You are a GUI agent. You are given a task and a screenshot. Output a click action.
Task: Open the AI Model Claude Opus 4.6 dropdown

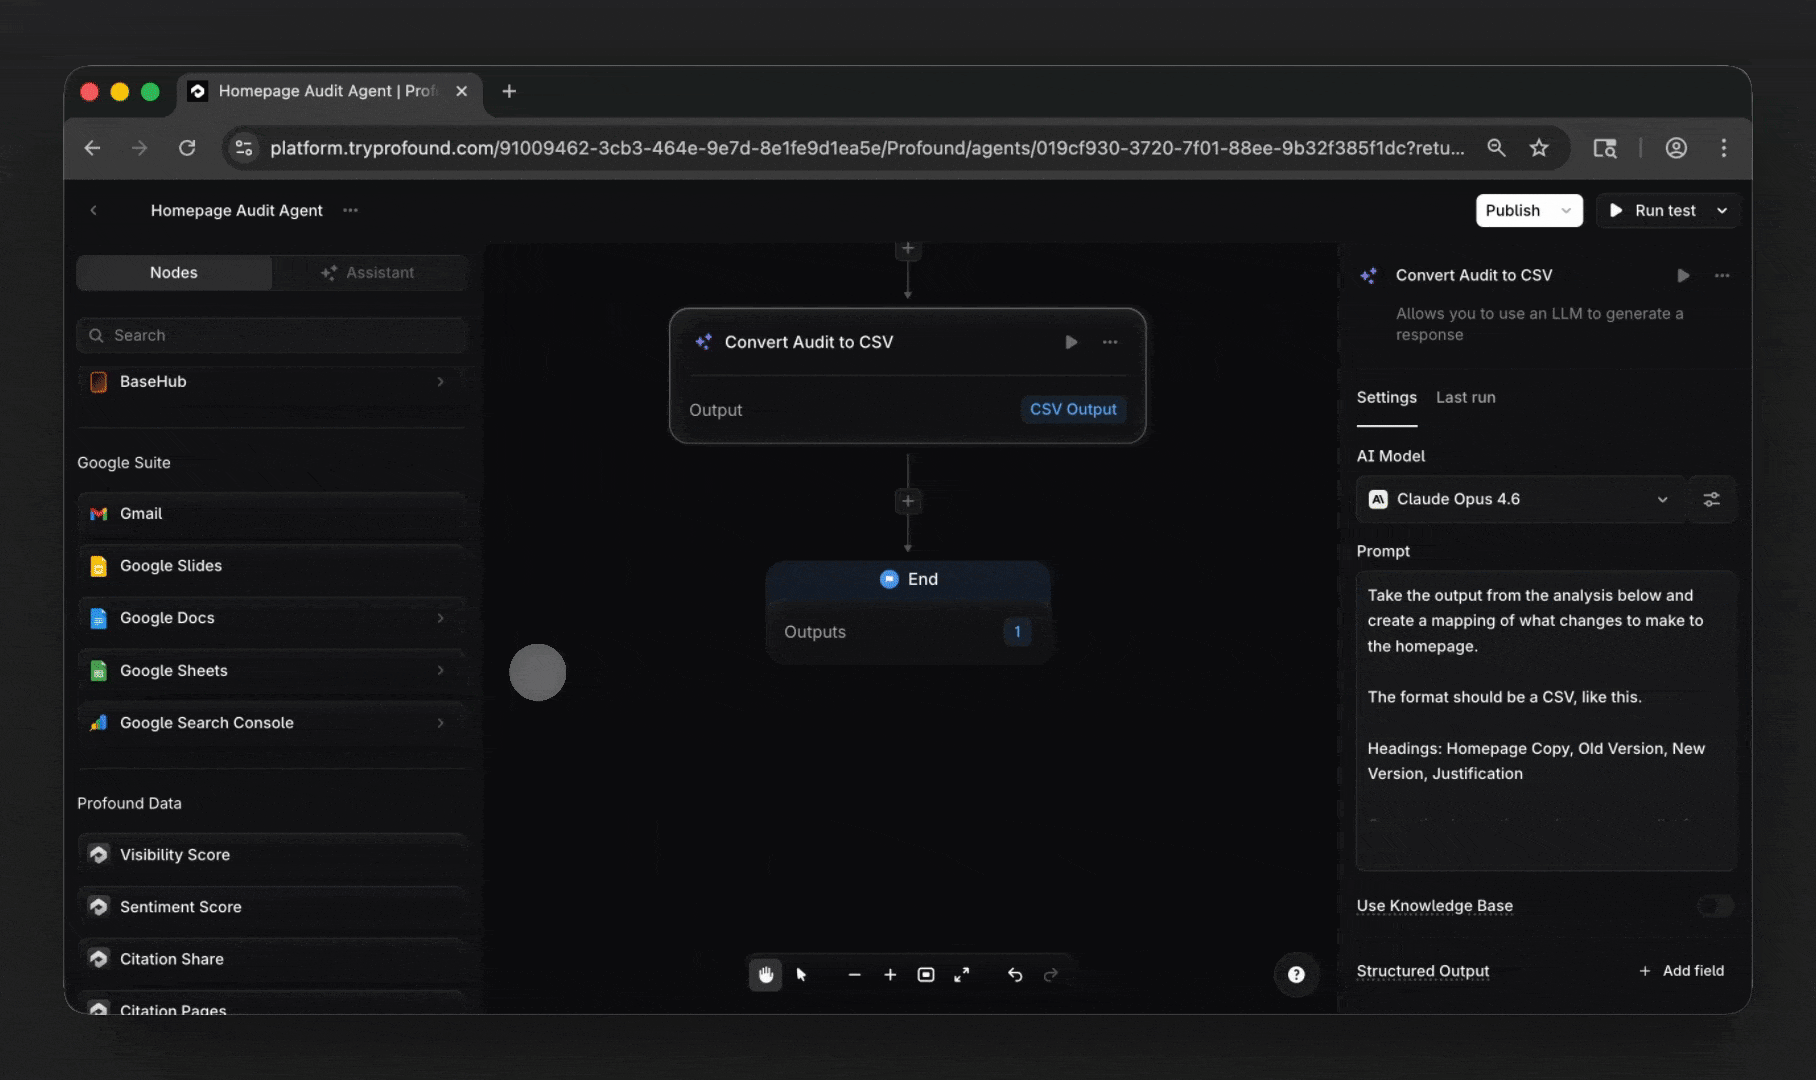coord(1520,499)
